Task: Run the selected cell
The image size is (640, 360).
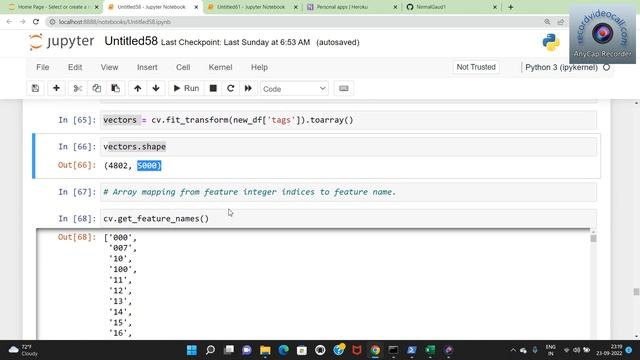Action: pyautogui.click(x=186, y=88)
